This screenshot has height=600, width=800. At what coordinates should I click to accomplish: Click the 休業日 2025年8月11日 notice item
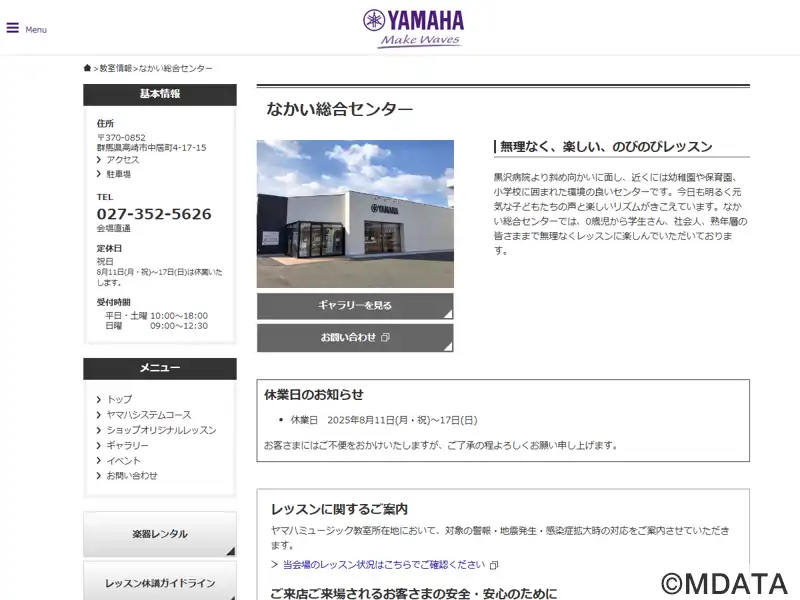(384, 420)
